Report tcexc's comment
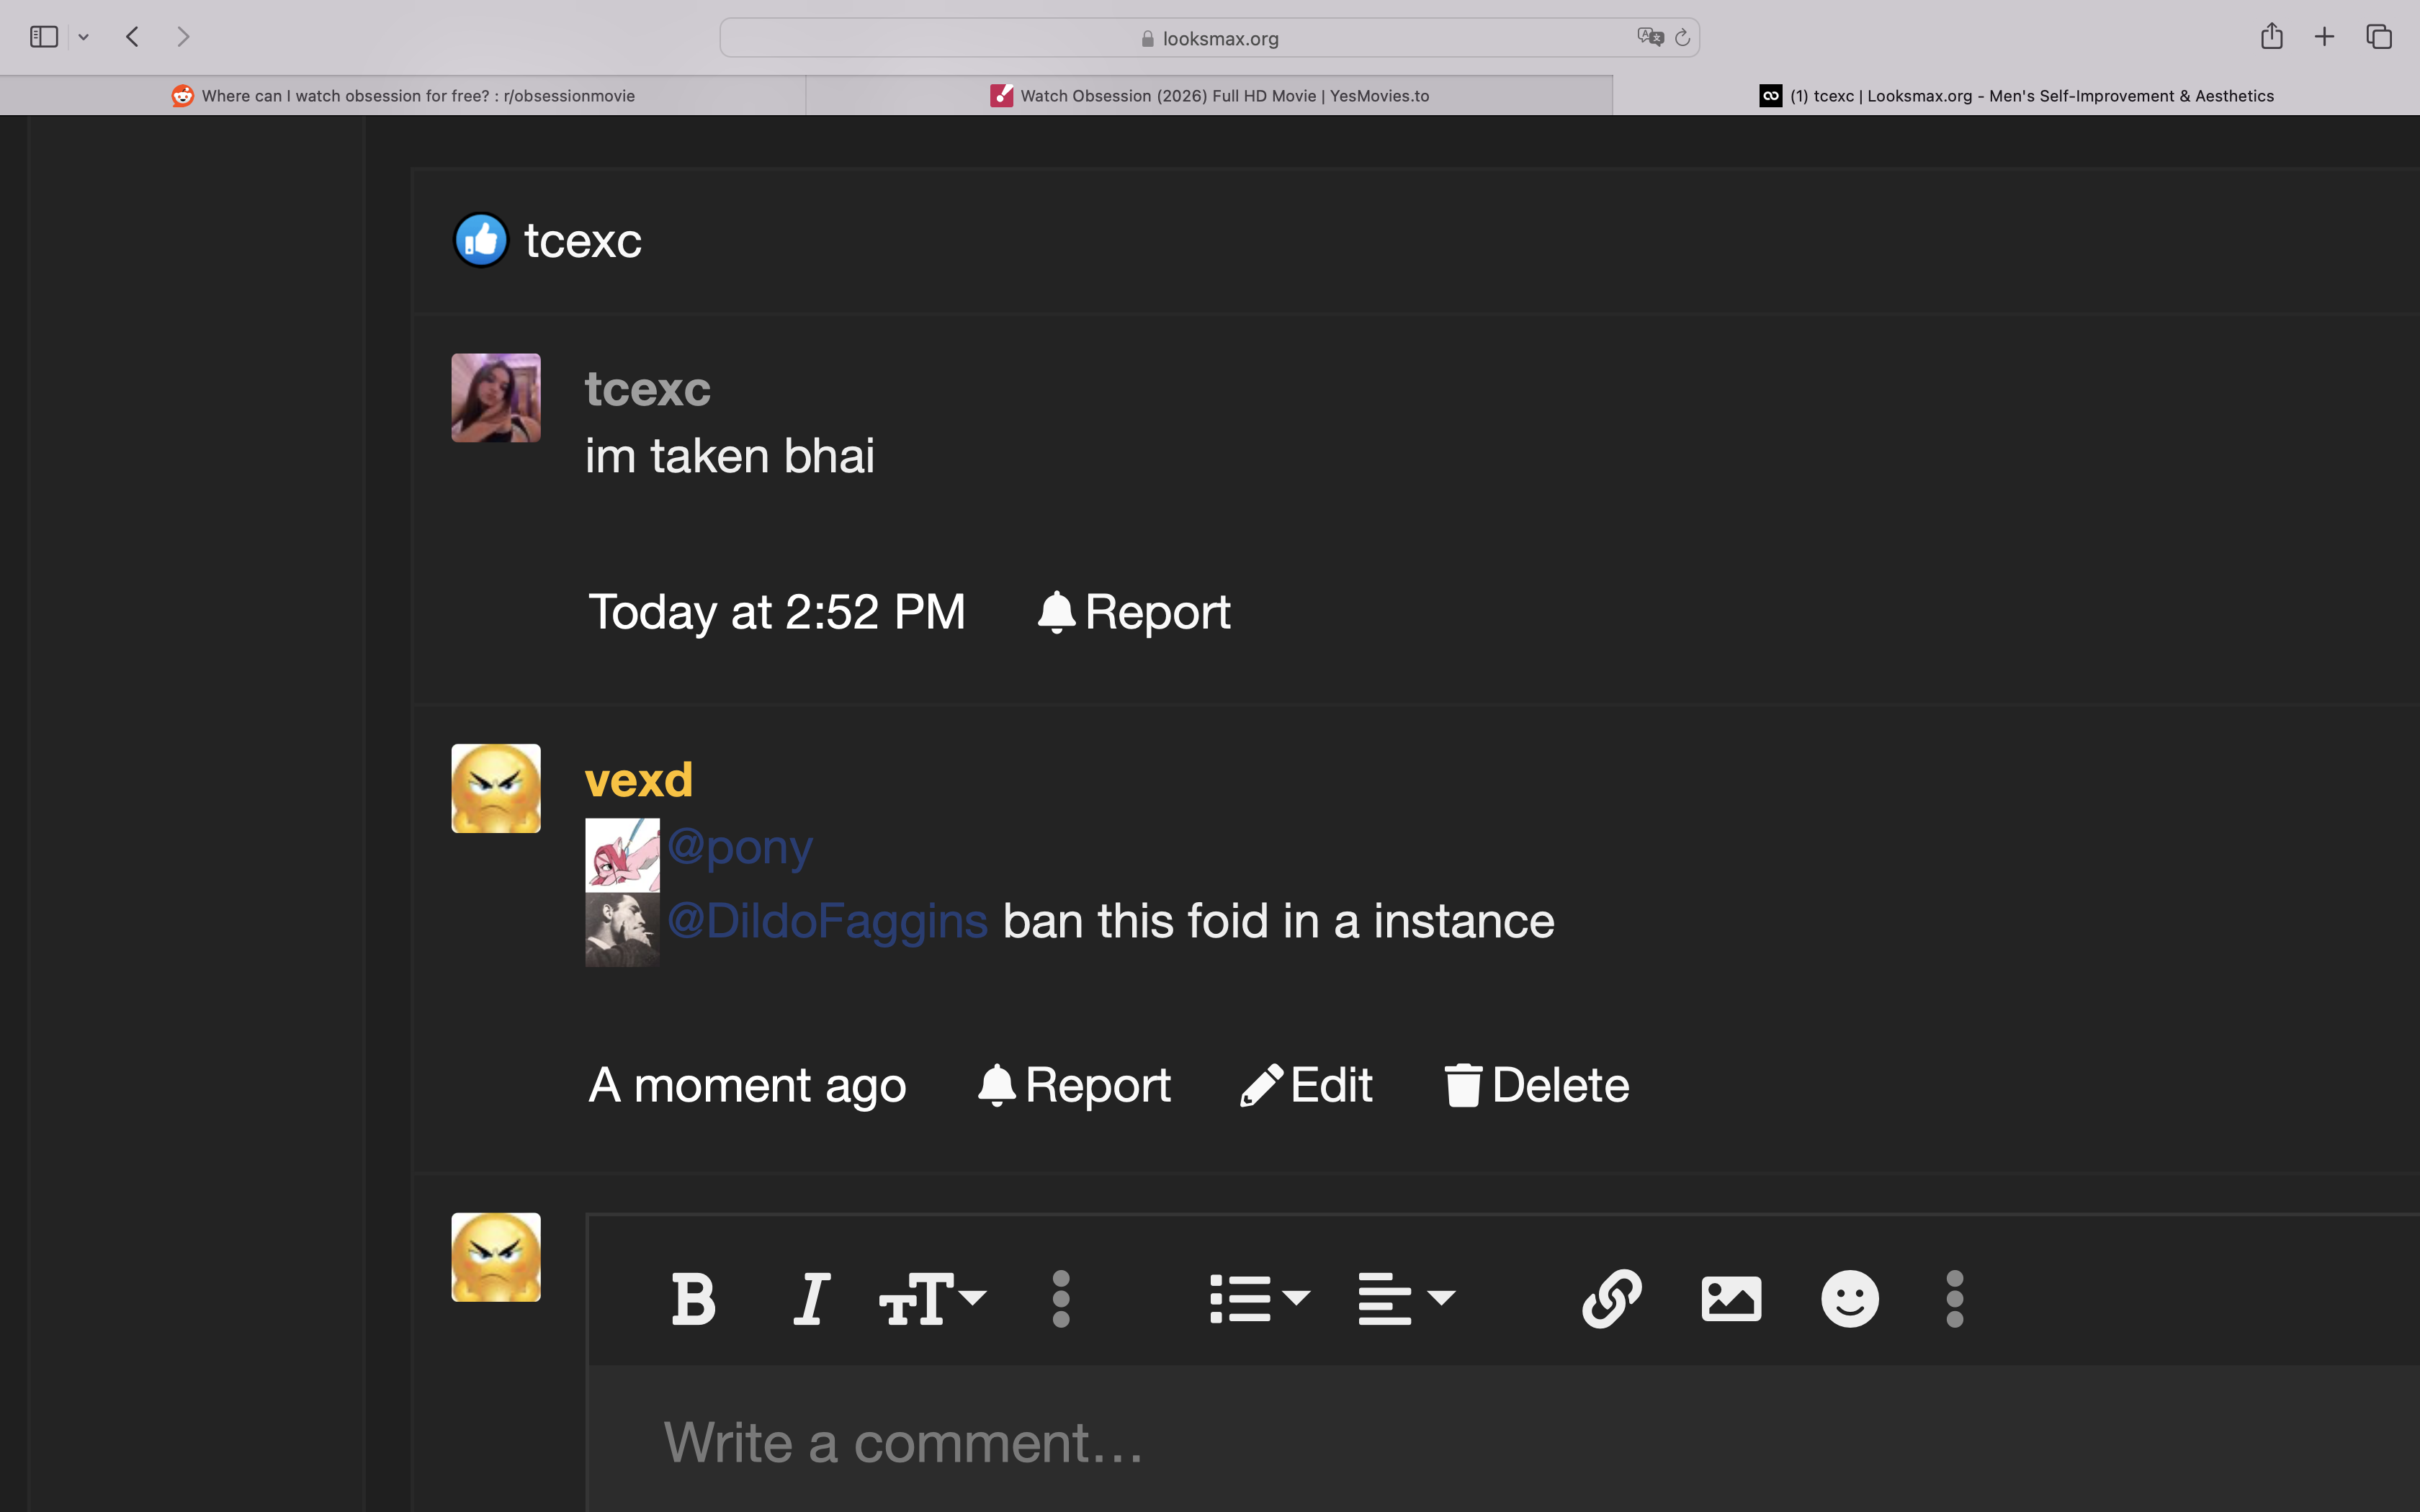Viewport: 2420px width, 1512px height. tap(1134, 612)
